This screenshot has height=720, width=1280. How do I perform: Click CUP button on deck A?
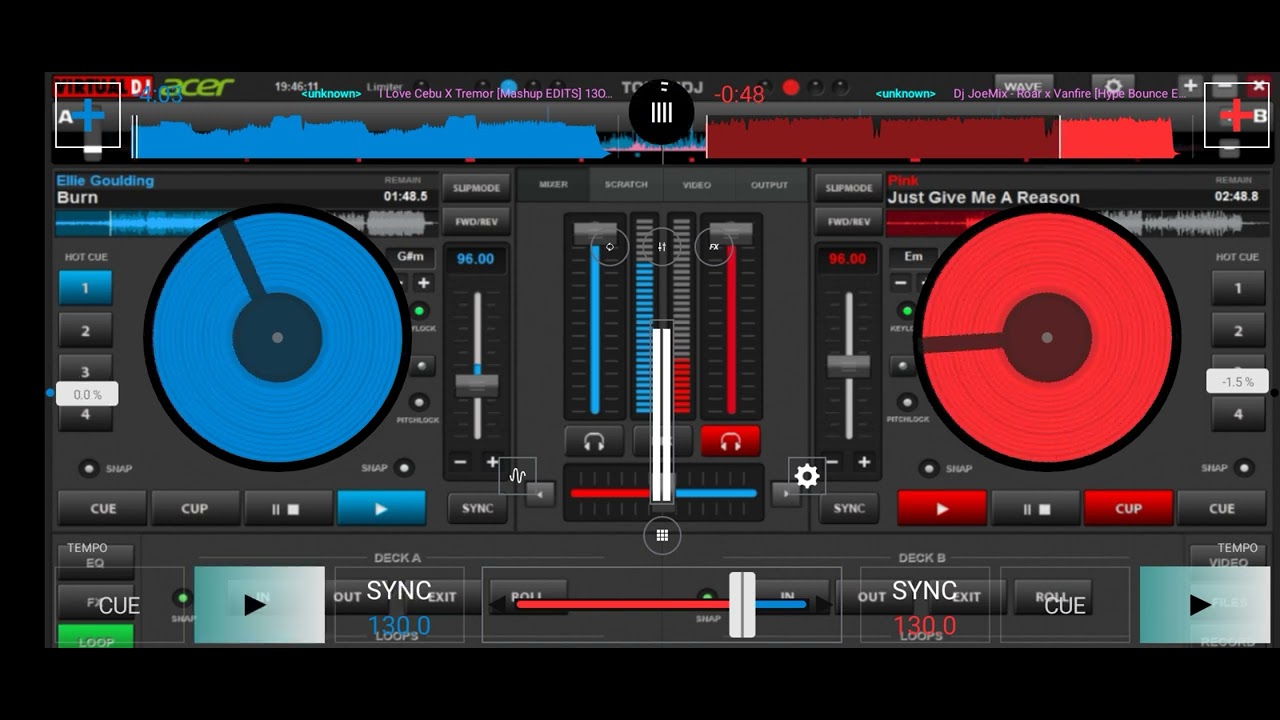(x=195, y=508)
